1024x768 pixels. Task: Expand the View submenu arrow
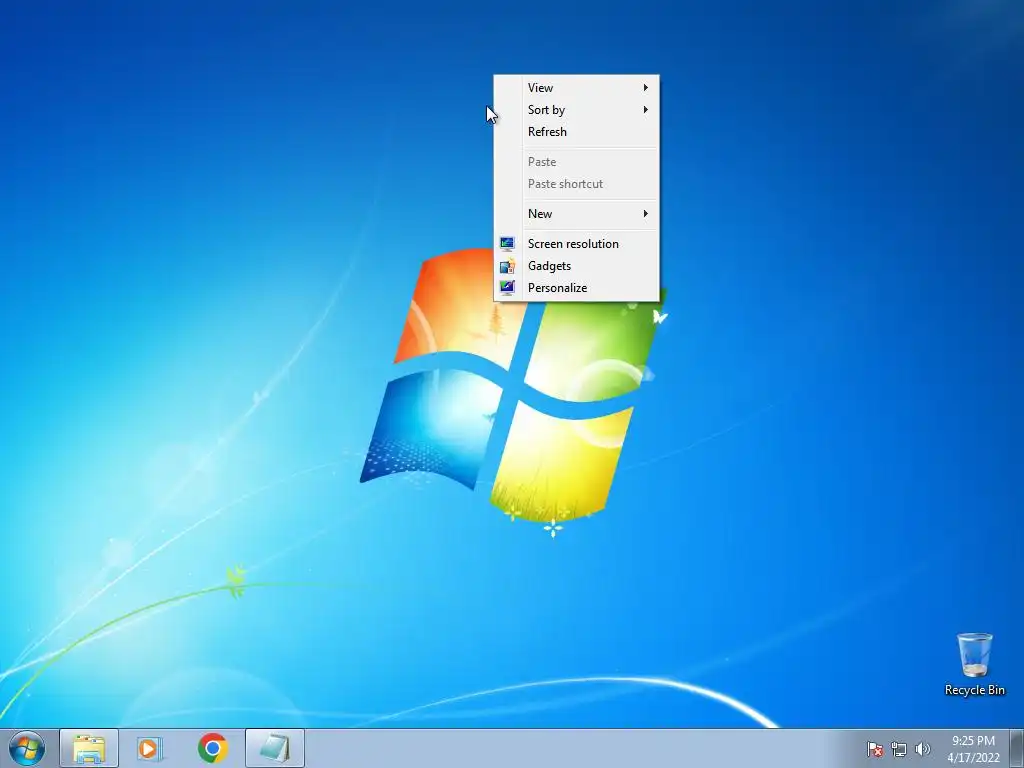[645, 88]
